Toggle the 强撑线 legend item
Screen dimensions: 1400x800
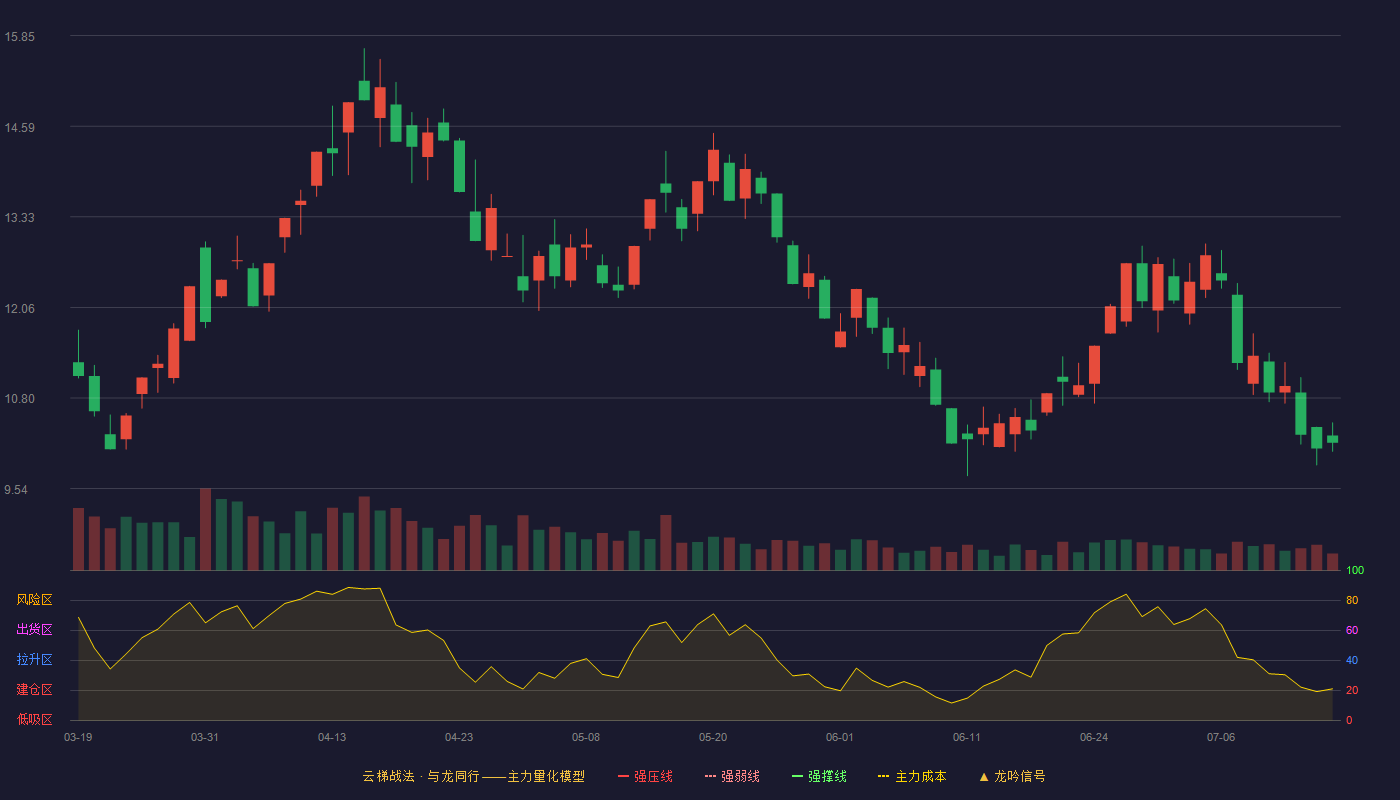819,776
